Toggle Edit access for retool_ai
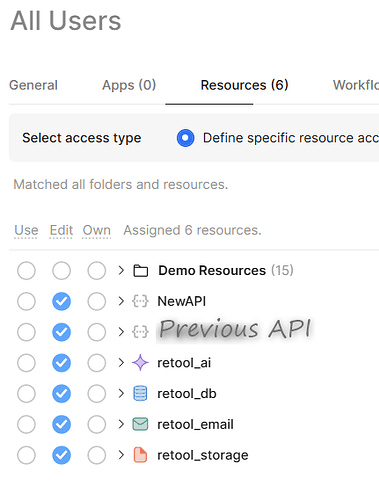Image resolution: width=379 pixels, height=500 pixels. coord(61,363)
